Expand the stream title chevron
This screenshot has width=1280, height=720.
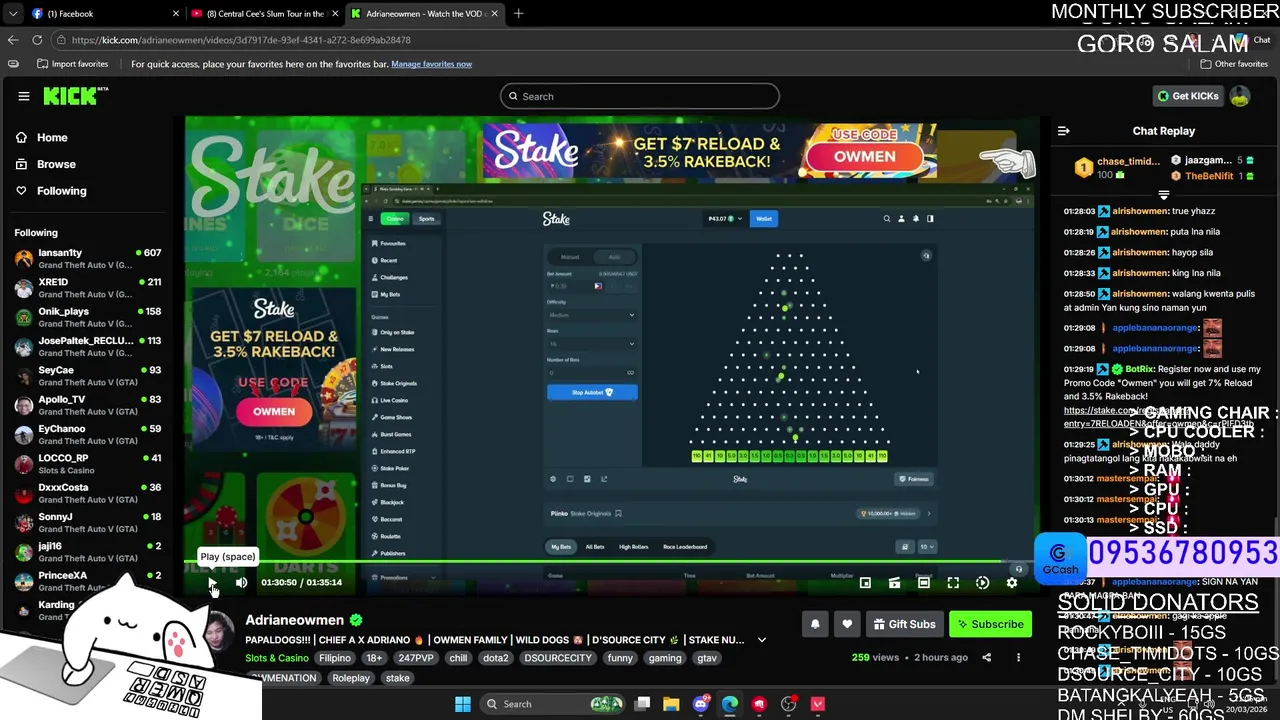[762, 640]
